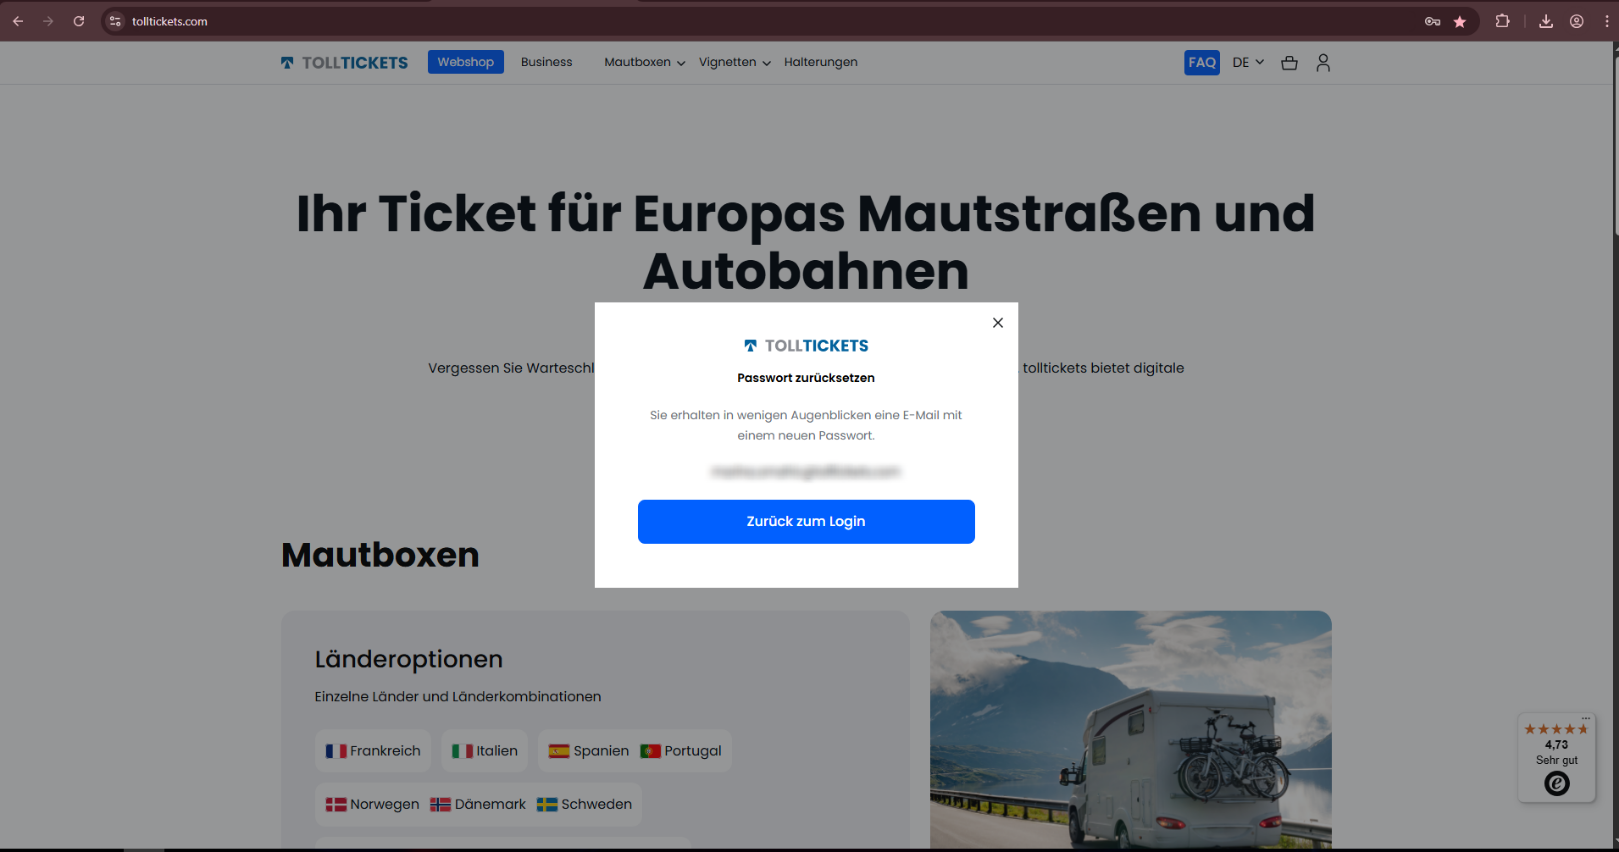Select the Webshop tab
Viewport: 1619px width, 852px height.
pos(465,62)
